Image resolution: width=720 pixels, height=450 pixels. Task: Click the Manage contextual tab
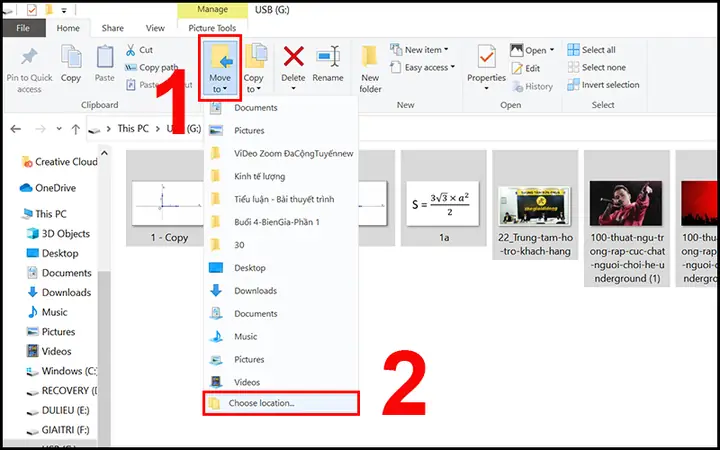[212, 9]
